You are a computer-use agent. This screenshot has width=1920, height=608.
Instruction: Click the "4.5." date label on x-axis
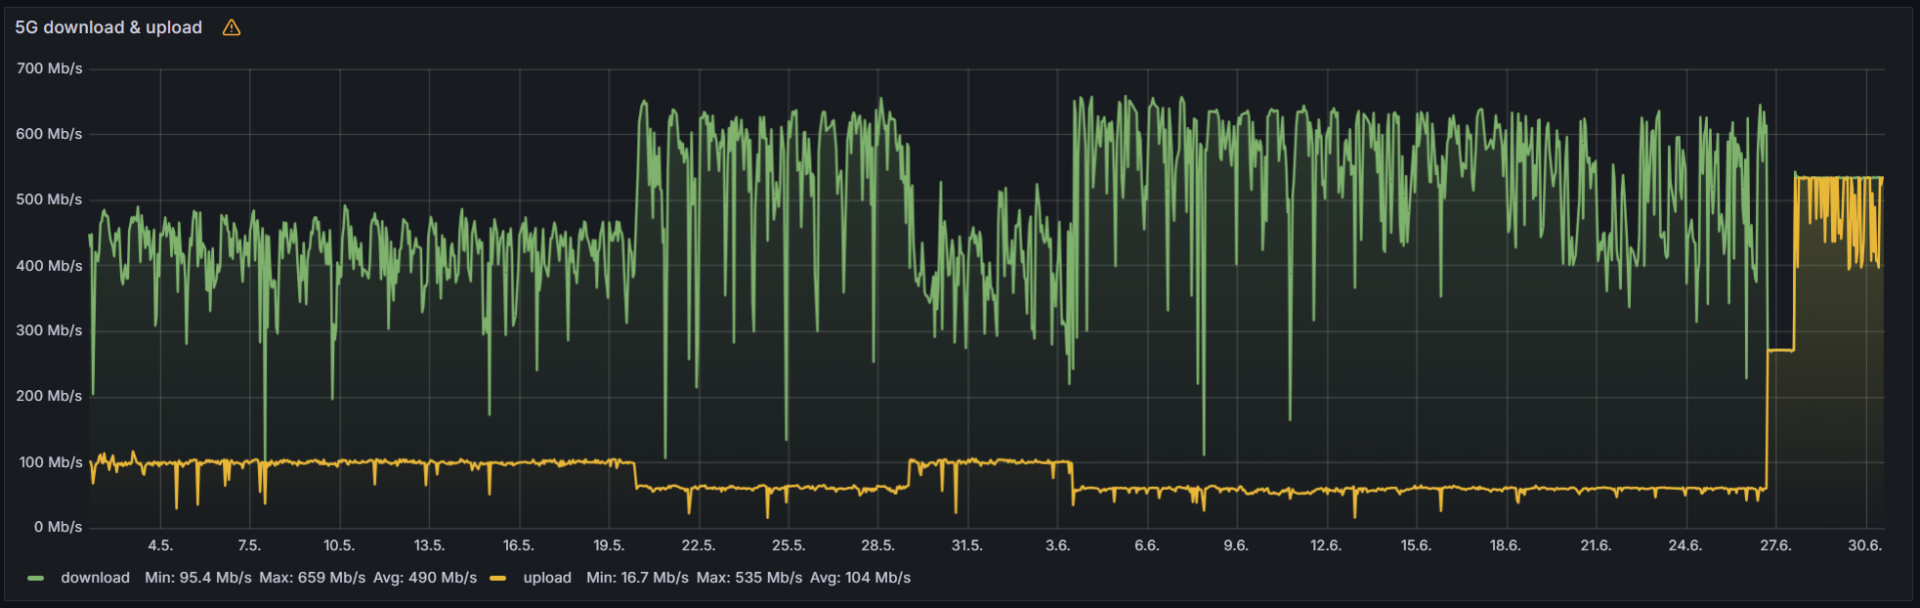pyautogui.click(x=160, y=546)
